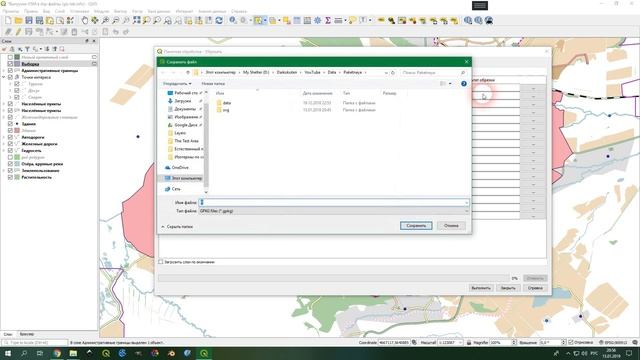Image resolution: width=640 pixels, height=360 pixels.
Task: Open Chrome from the Windows taskbar
Action: point(57,353)
